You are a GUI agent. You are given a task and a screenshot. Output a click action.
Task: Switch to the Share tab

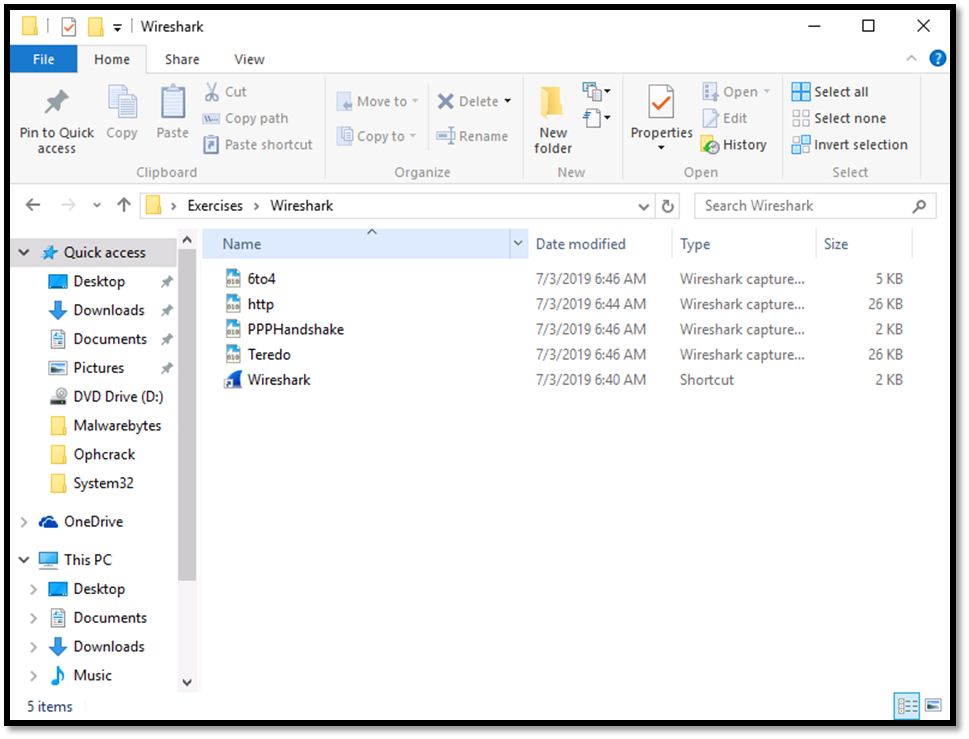182,59
